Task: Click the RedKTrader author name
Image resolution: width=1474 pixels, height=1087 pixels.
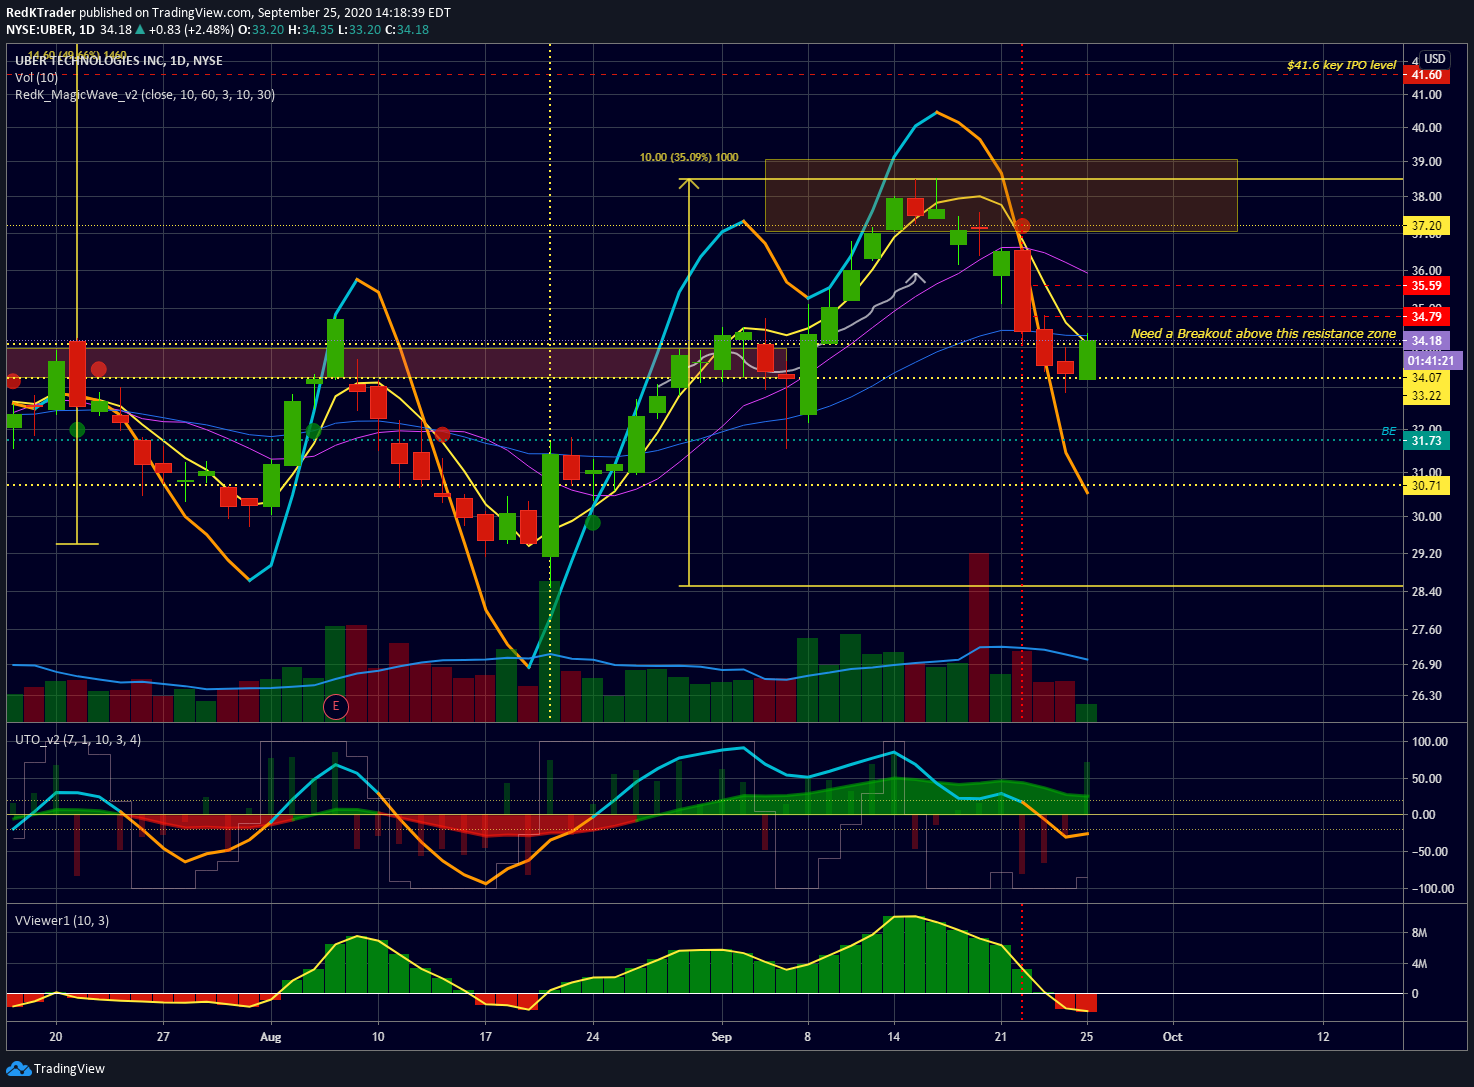Action: (x=41, y=13)
